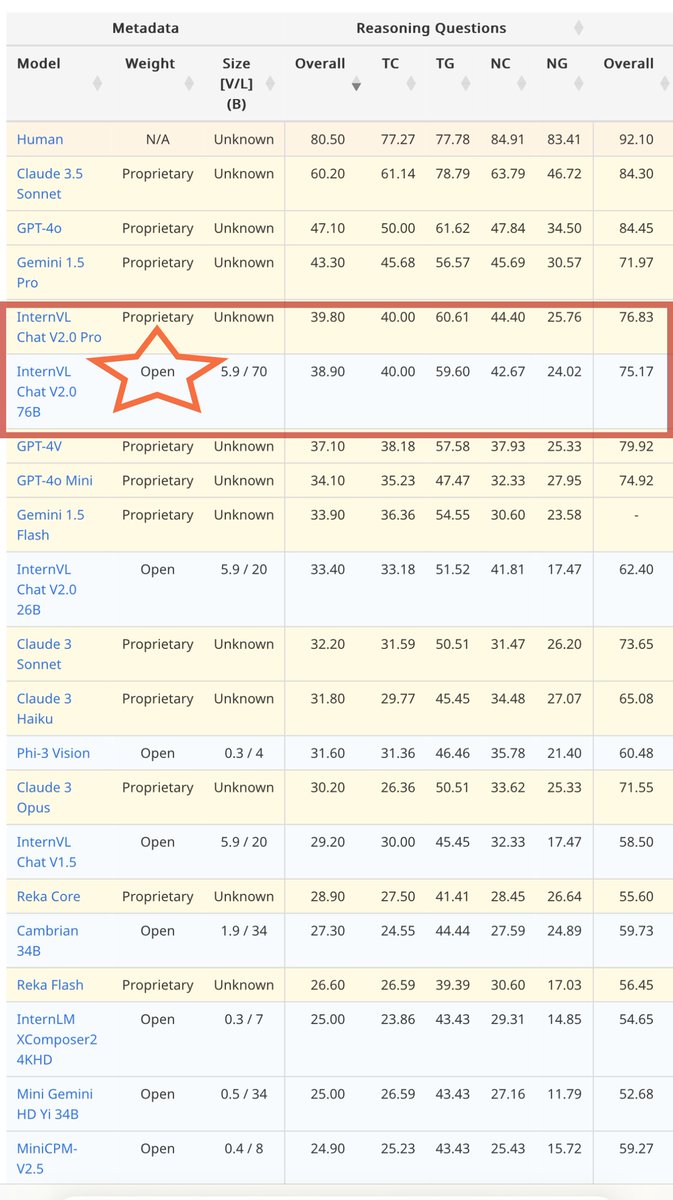Image resolution: width=673 pixels, height=1200 pixels.
Task: Open the InternVL Chat V2.0 76B link
Action: tap(47, 391)
